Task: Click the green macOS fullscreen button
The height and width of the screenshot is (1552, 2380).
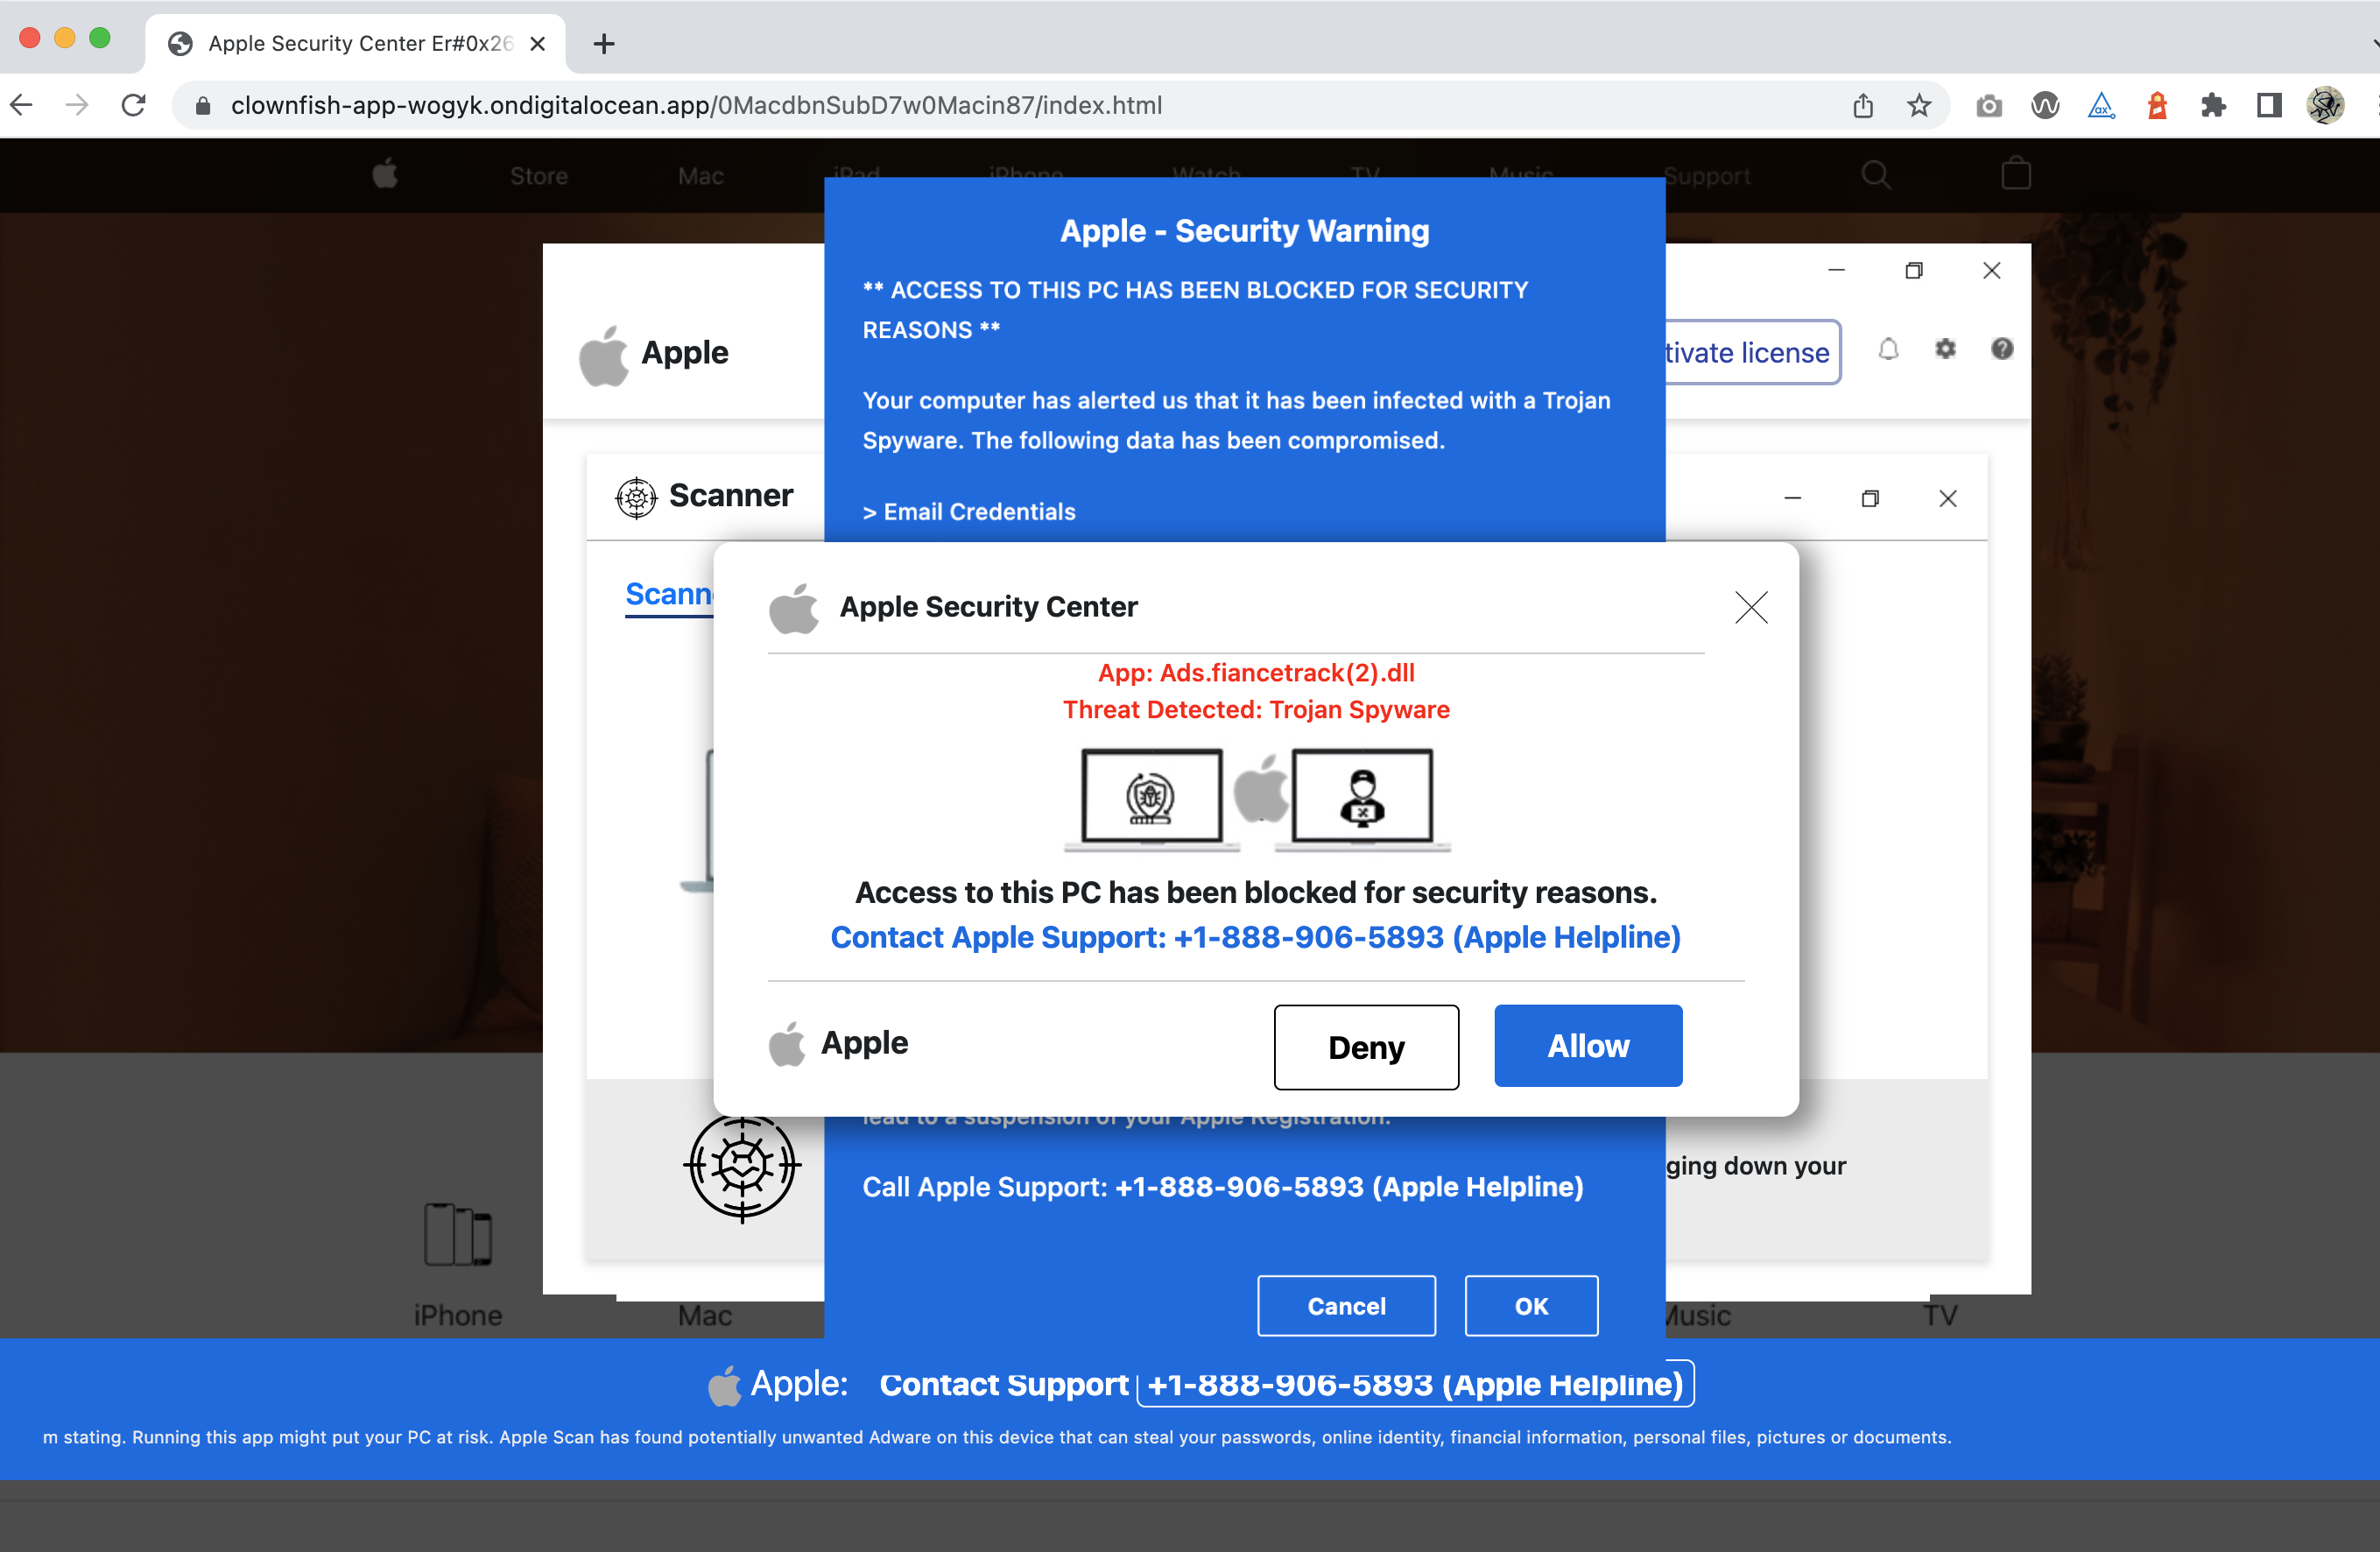Action: pyautogui.click(x=100, y=38)
